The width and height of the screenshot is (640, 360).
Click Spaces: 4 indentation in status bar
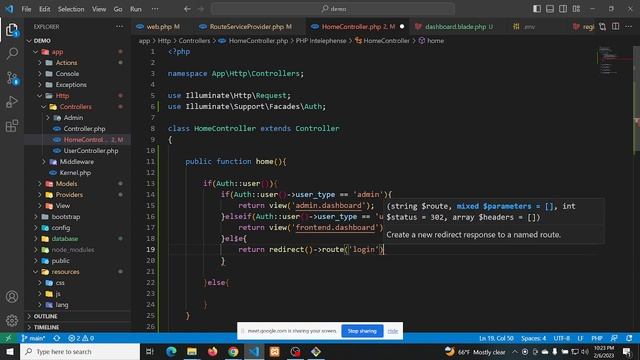pyautogui.click(x=533, y=338)
